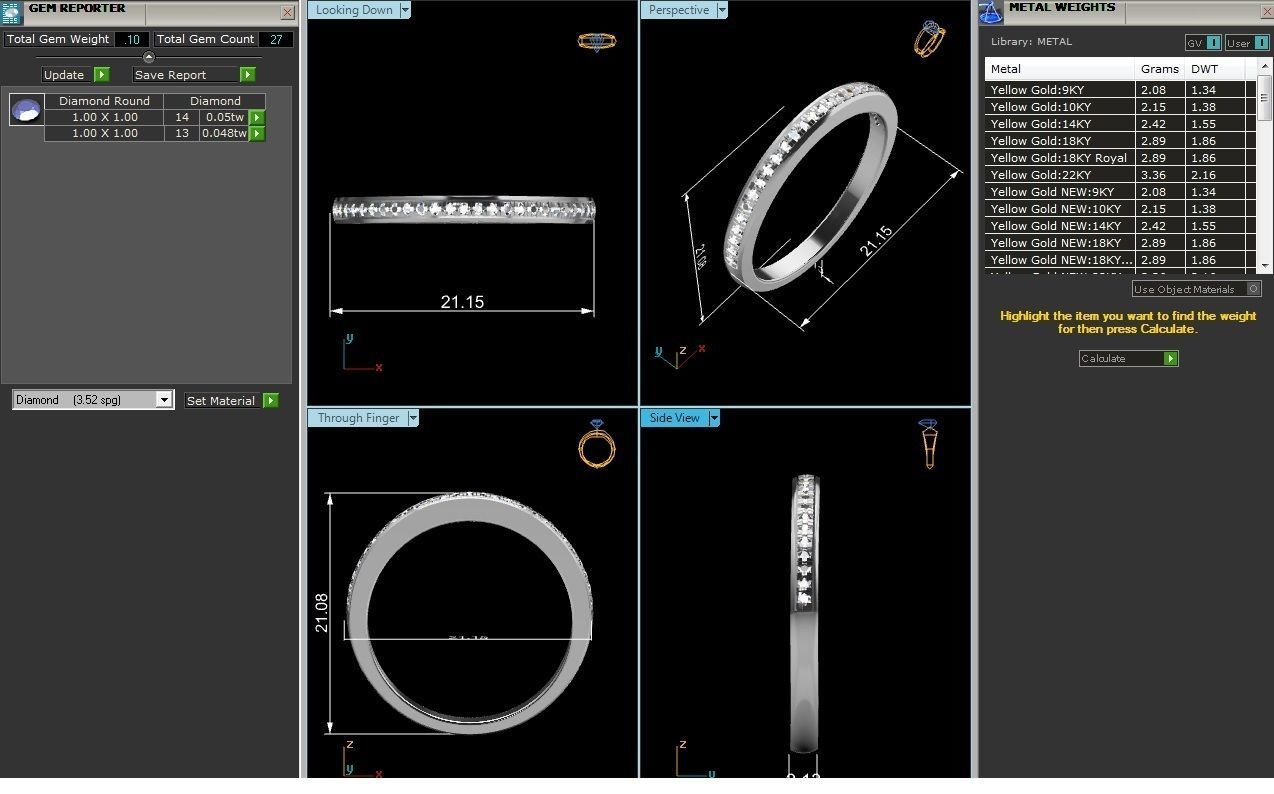Select the Yellow Gold:18KY row
Viewport: 1274px width, 794px height.
pyautogui.click(x=1120, y=141)
